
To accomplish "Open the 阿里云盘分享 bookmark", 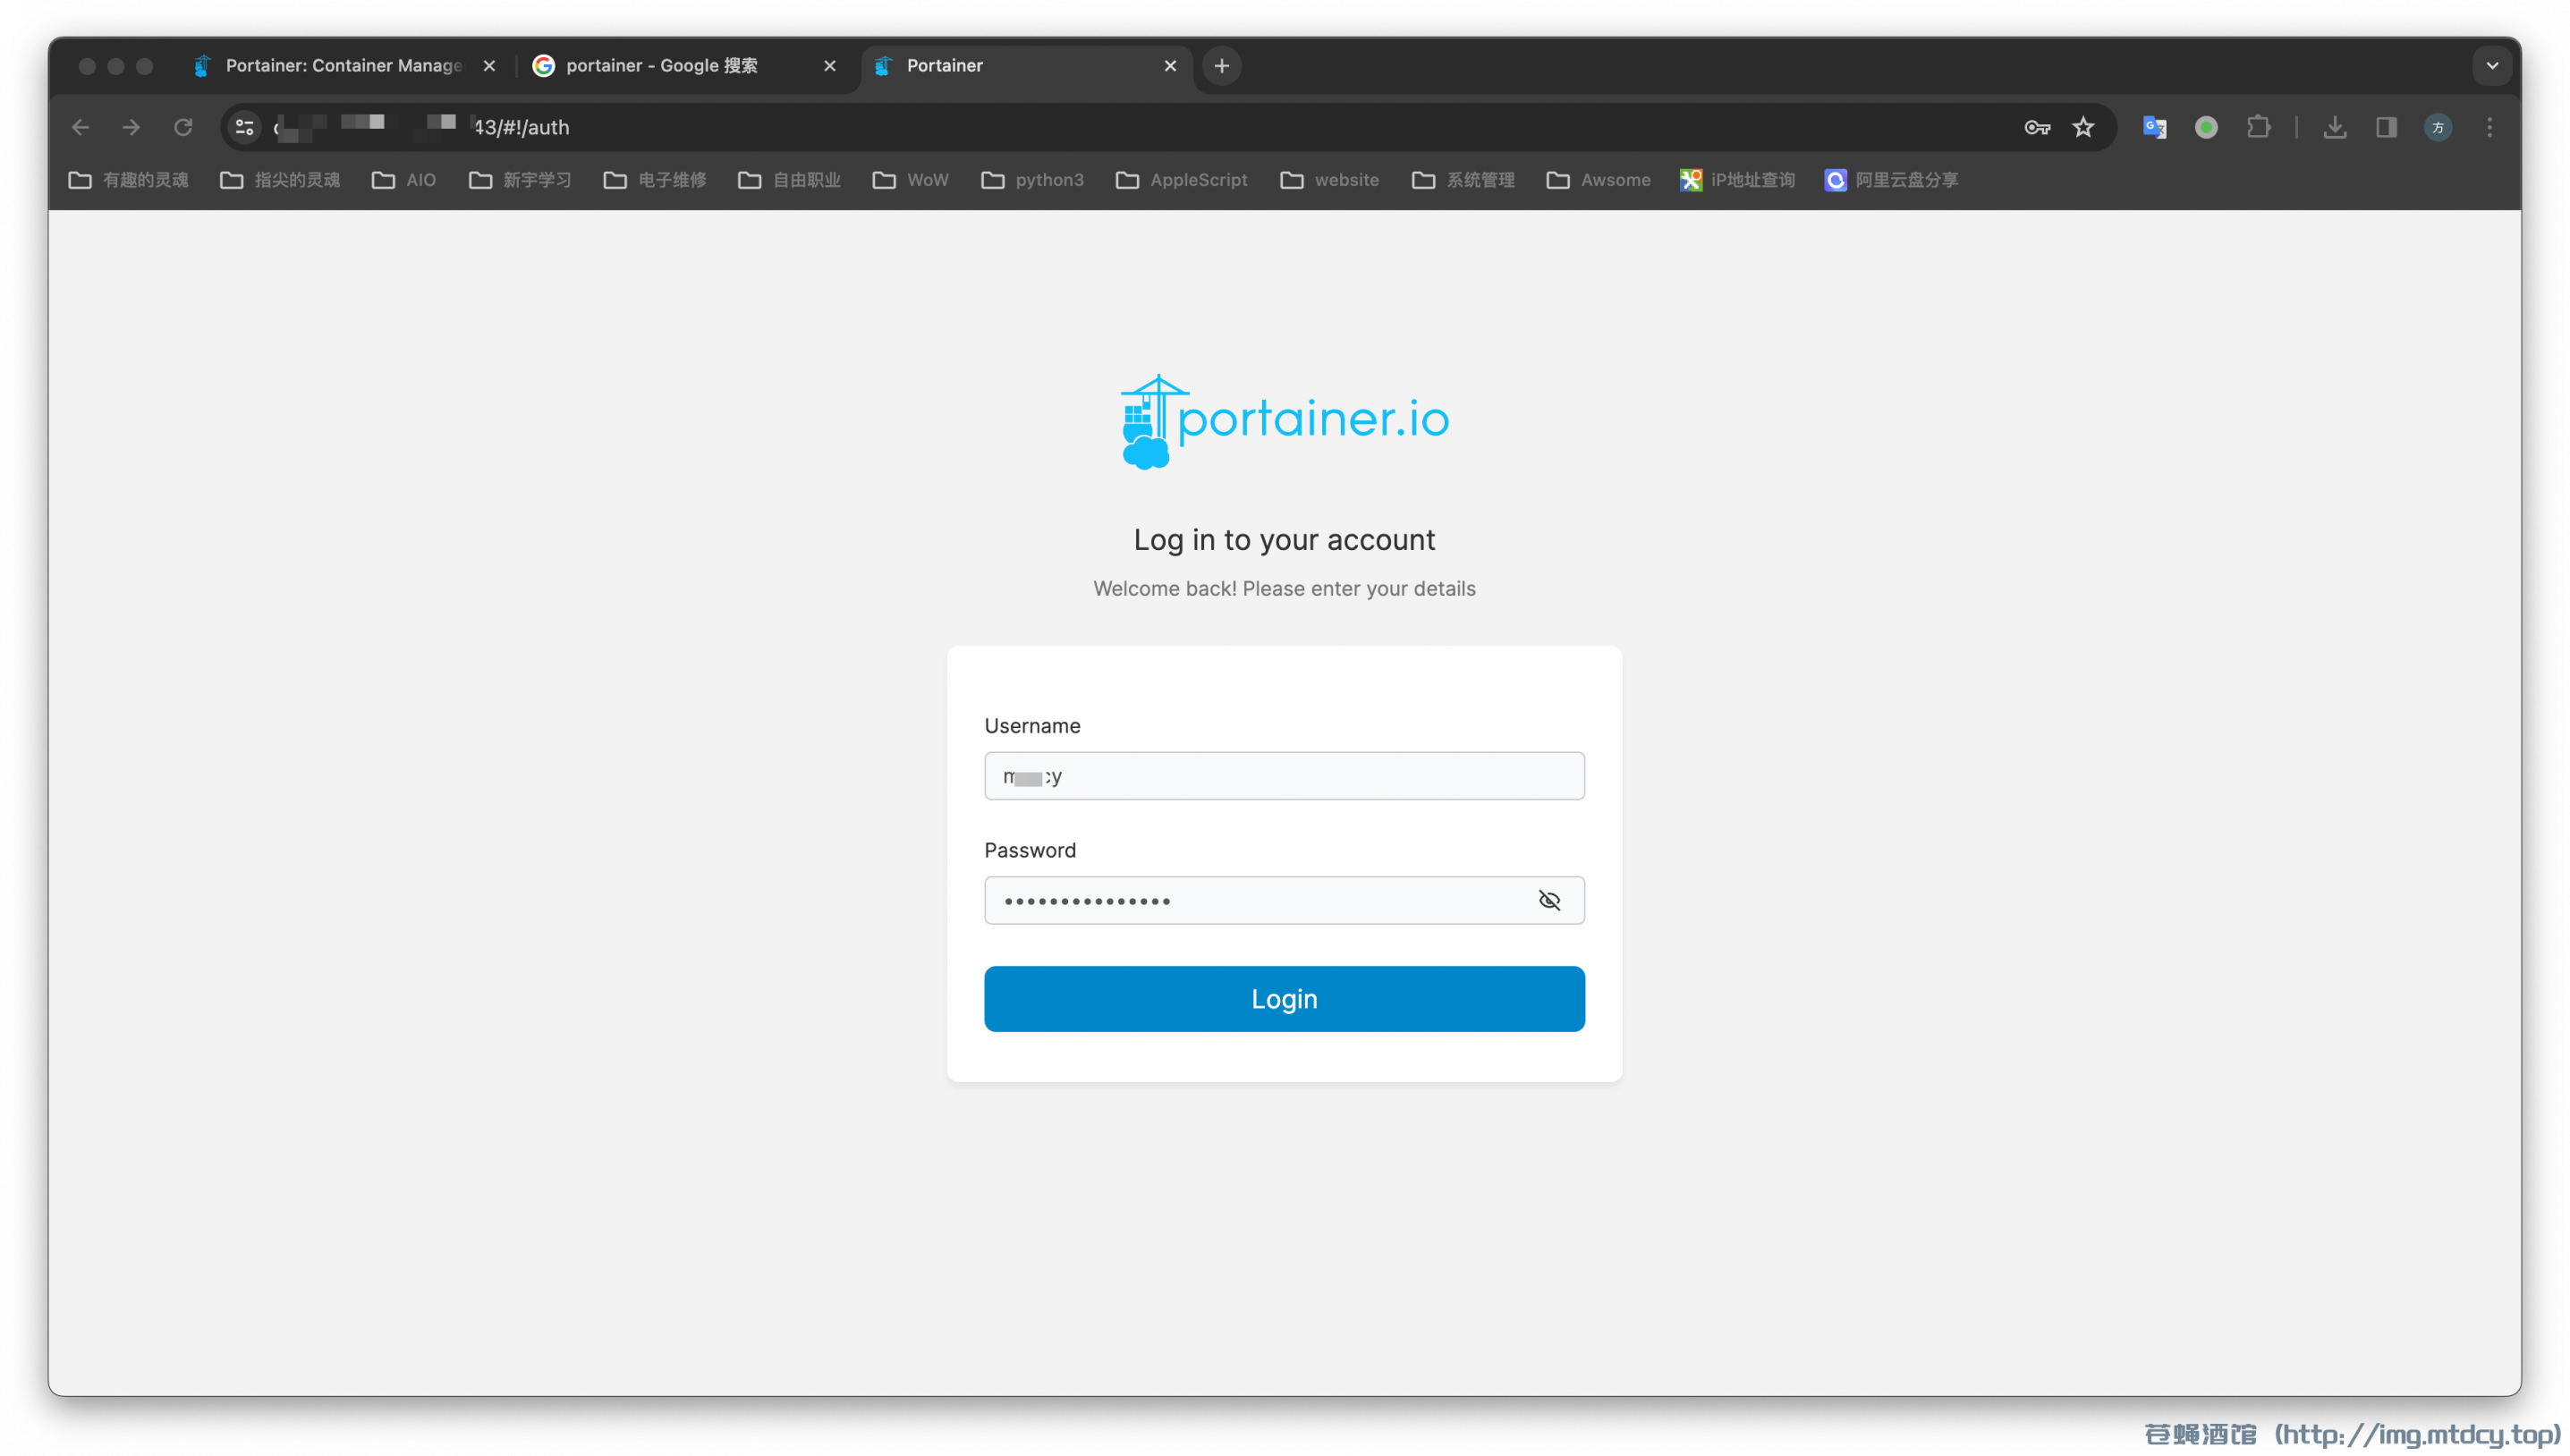I will point(1892,180).
